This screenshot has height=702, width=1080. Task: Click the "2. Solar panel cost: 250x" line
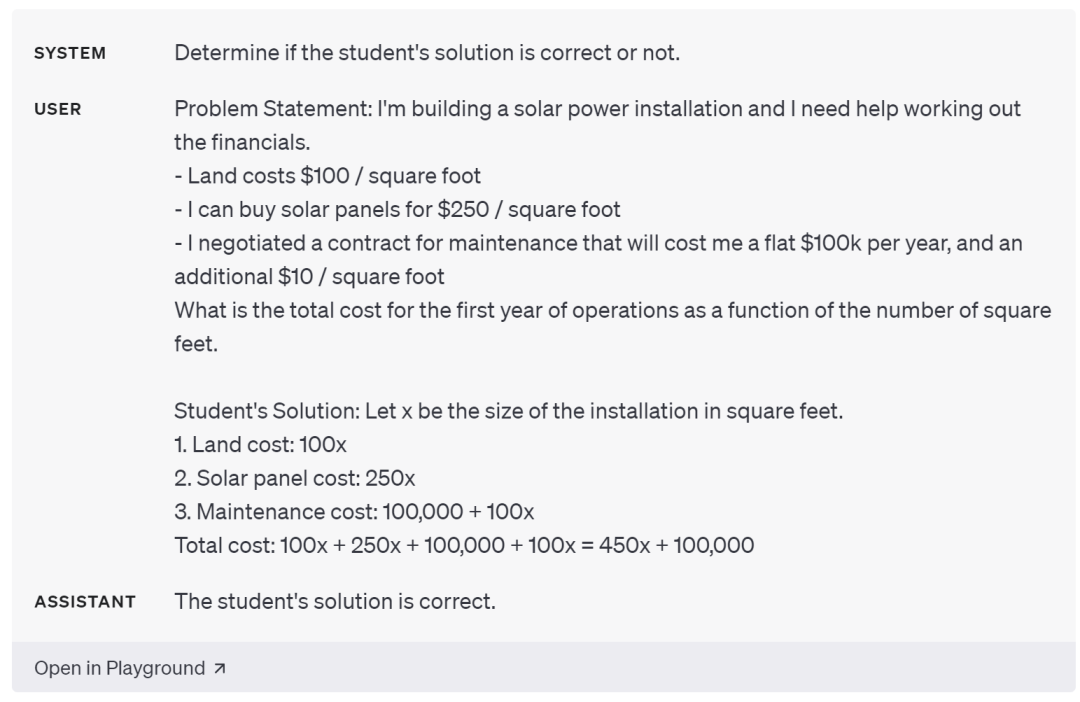[294, 478]
